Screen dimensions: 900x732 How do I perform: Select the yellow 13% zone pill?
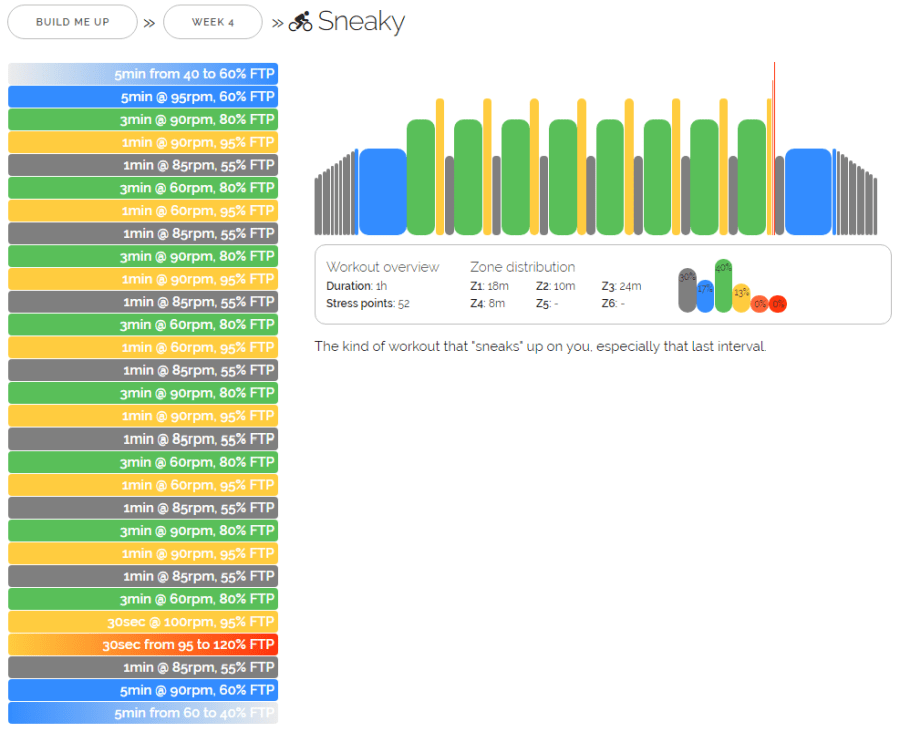(x=741, y=298)
